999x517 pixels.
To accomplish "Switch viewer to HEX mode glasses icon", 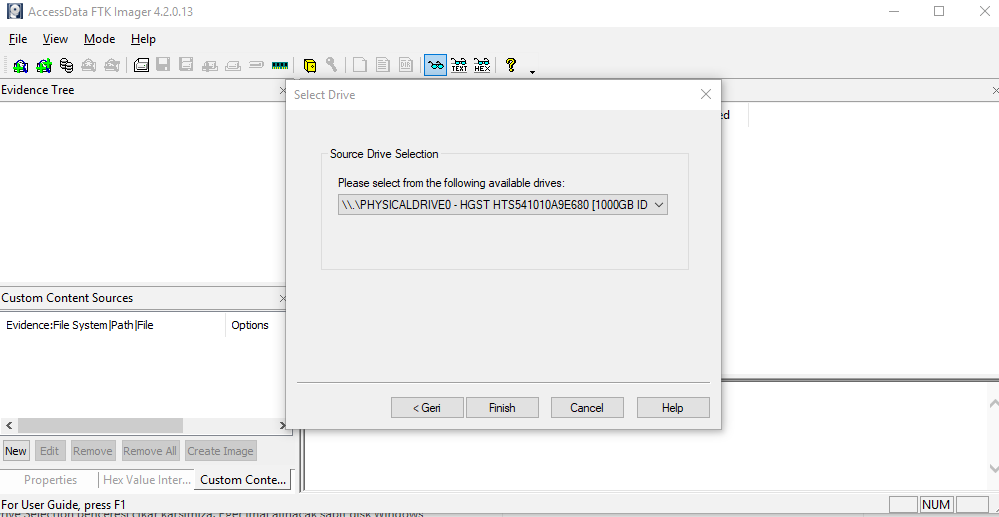I will point(482,64).
